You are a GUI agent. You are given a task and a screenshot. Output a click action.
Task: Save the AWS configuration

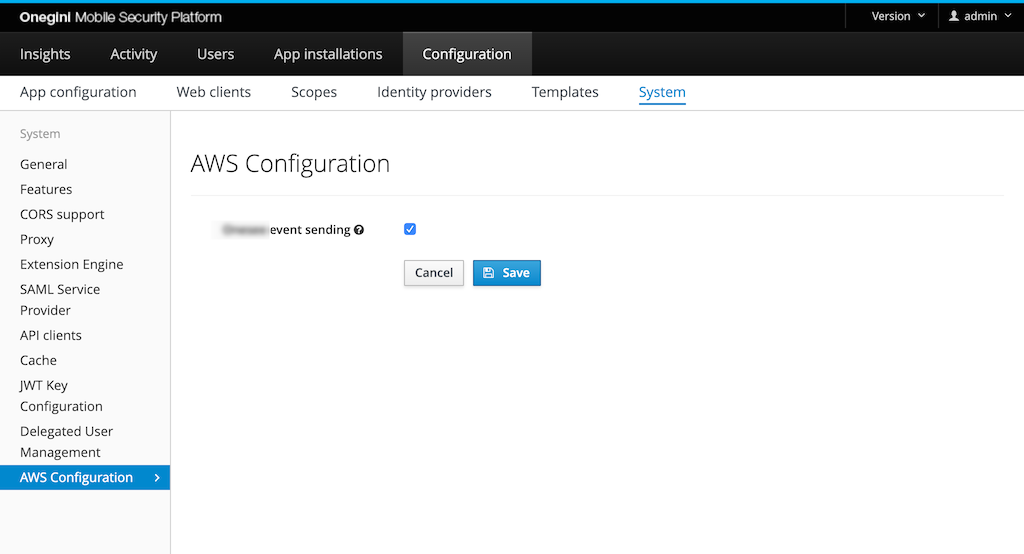507,273
